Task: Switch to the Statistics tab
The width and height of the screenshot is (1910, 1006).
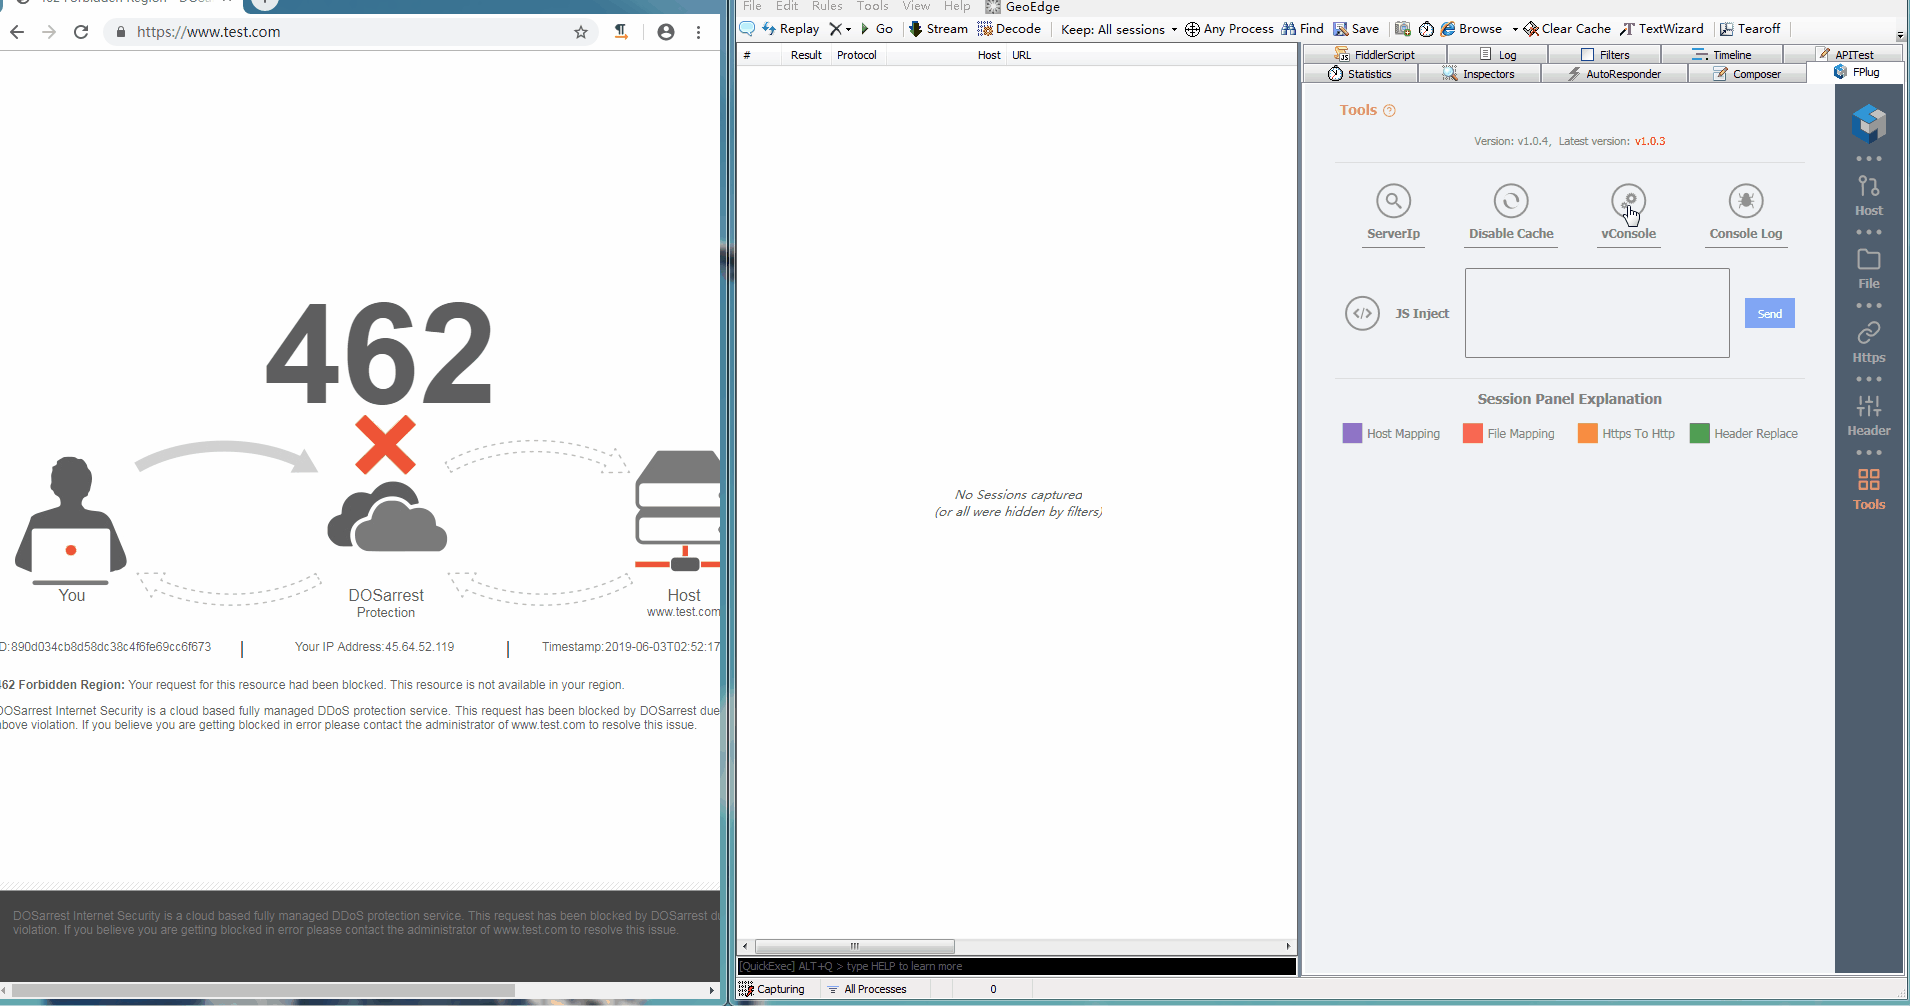Action: pos(1360,74)
